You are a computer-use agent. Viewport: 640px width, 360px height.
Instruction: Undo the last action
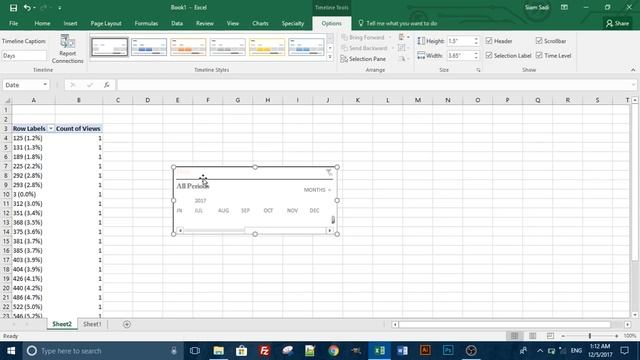tap(27, 7)
